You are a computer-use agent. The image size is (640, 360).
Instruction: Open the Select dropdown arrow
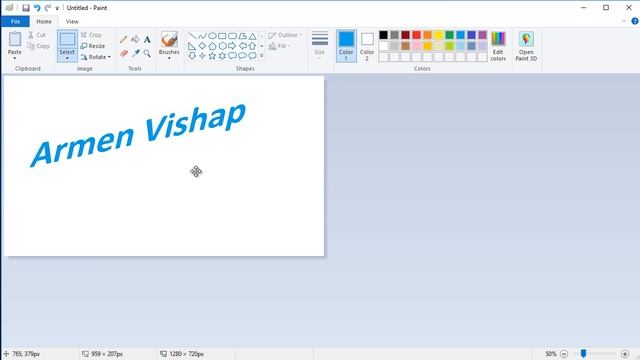coord(67,58)
